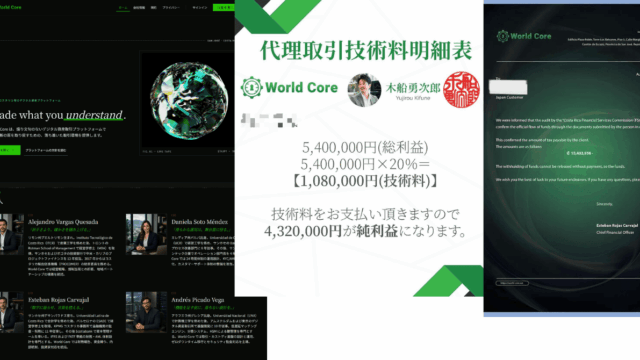Select the name Esteban Rojas Carvajal heading
Image resolution: width=640 pixels, height=360 pixels.
tap(58, 300)
